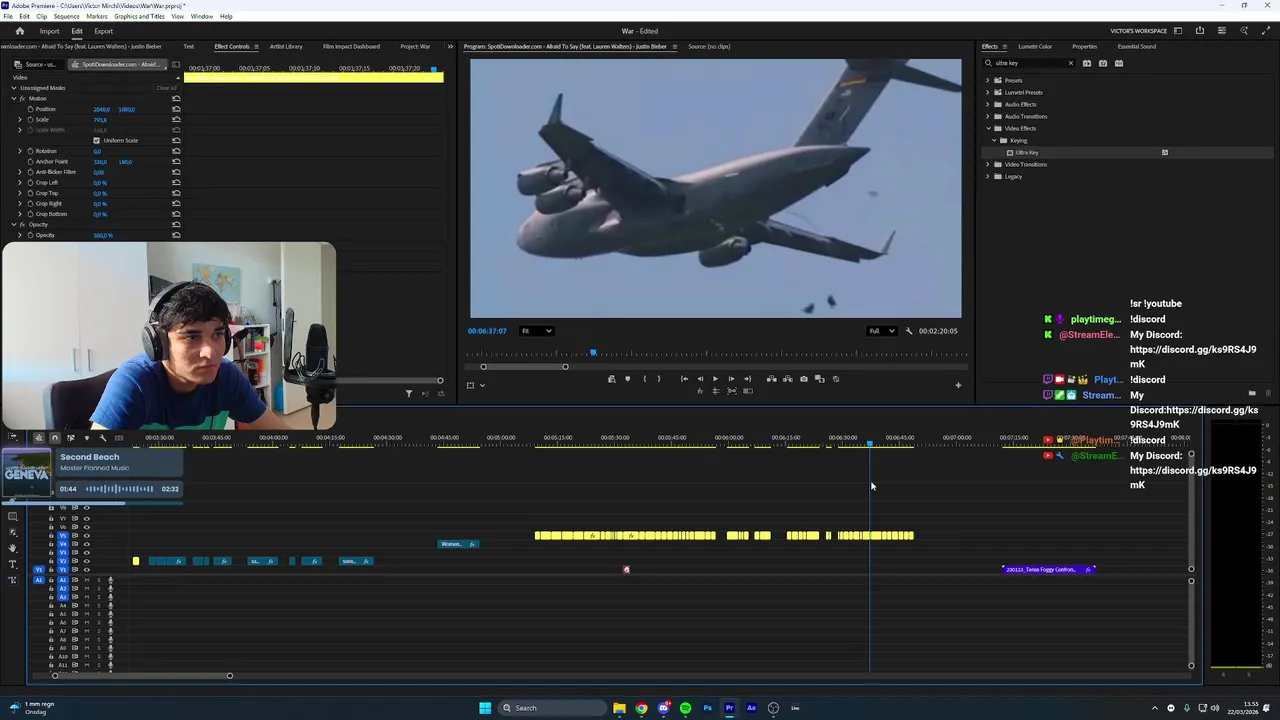1280x720 pixels.
Task: Click the Windows Start button
Action: [x=485, y=708]
